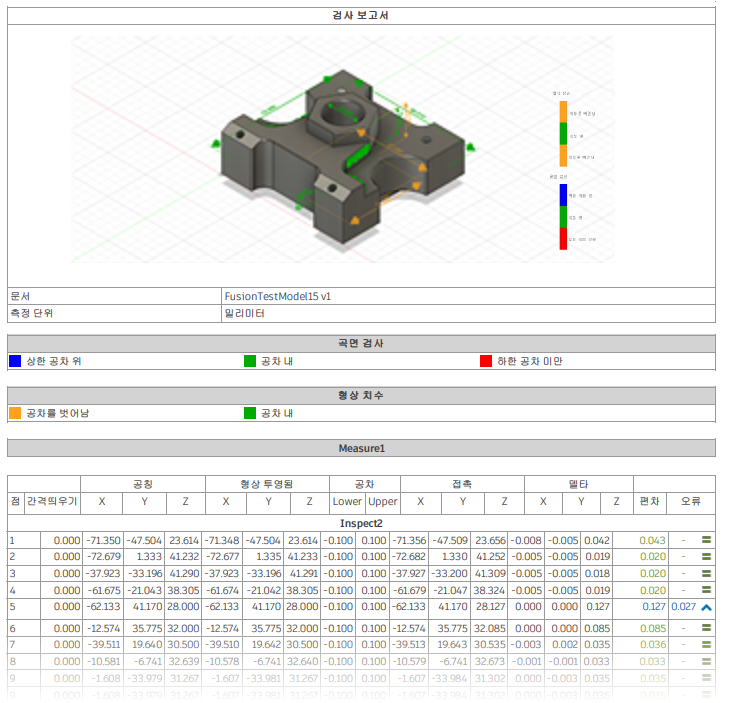Click the 편차 column header
Viewport: 732px width, 703px height.
point(650,501)
